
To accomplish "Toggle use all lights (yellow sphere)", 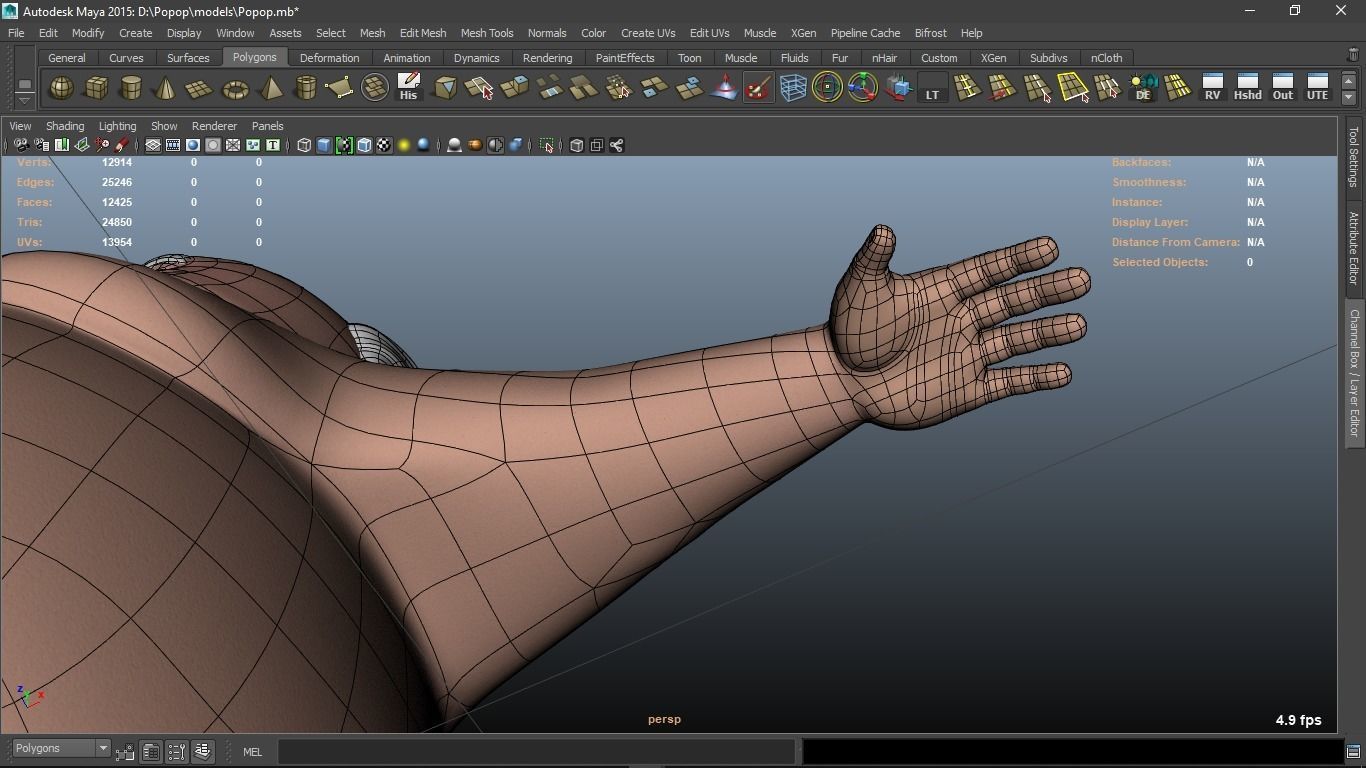I will [x=404, y=146].
